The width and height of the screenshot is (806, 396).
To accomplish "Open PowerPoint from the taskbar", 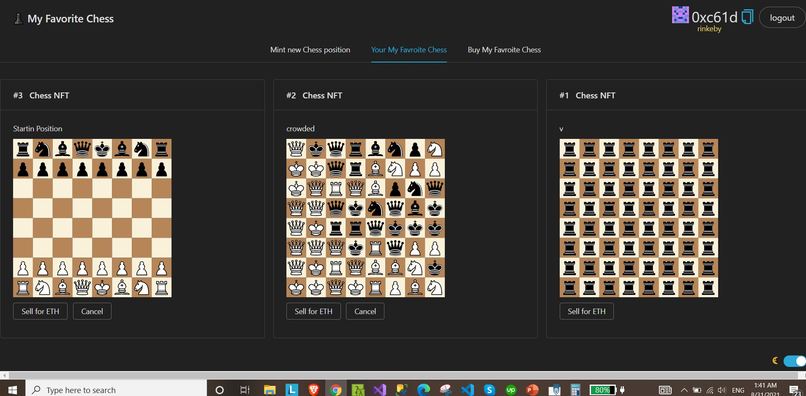I will click(x=533, y=390).
